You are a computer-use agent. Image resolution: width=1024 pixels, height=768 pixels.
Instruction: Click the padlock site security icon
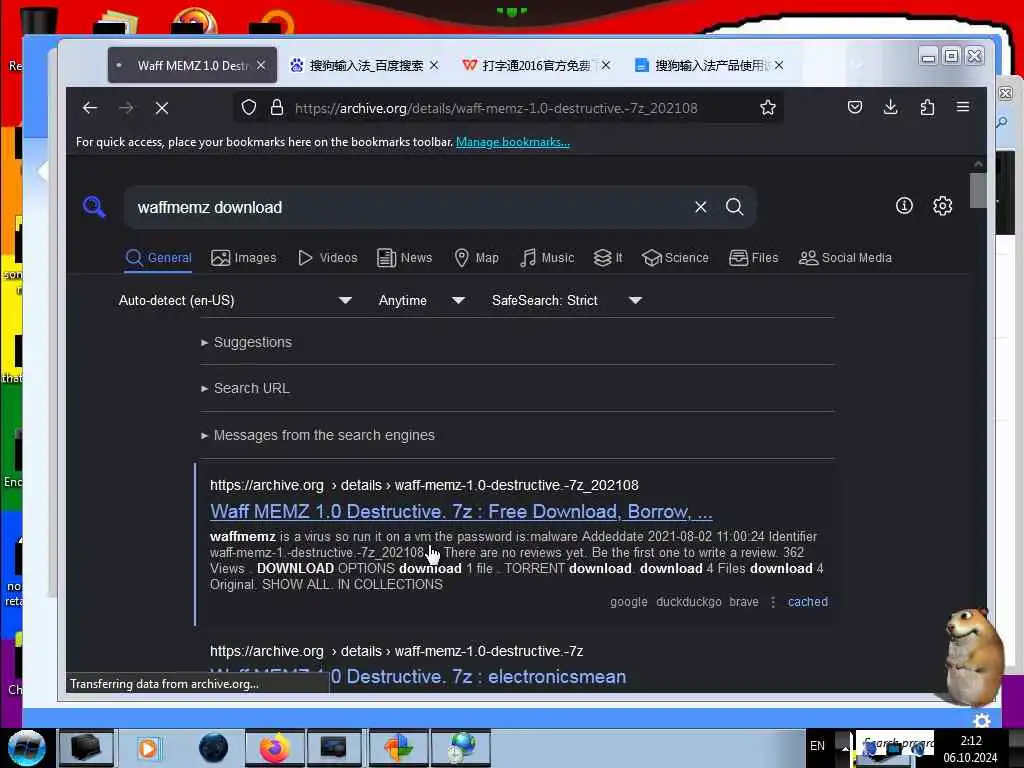click(x=277, y=108)
